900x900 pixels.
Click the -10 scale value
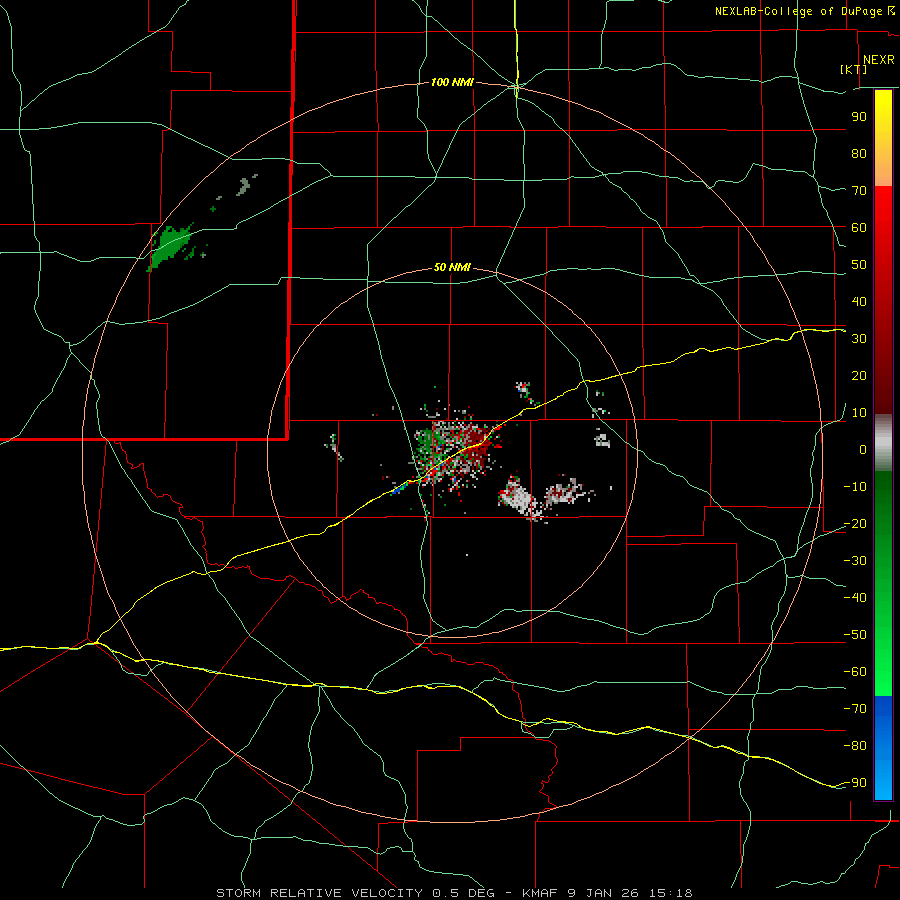(855, 487)
